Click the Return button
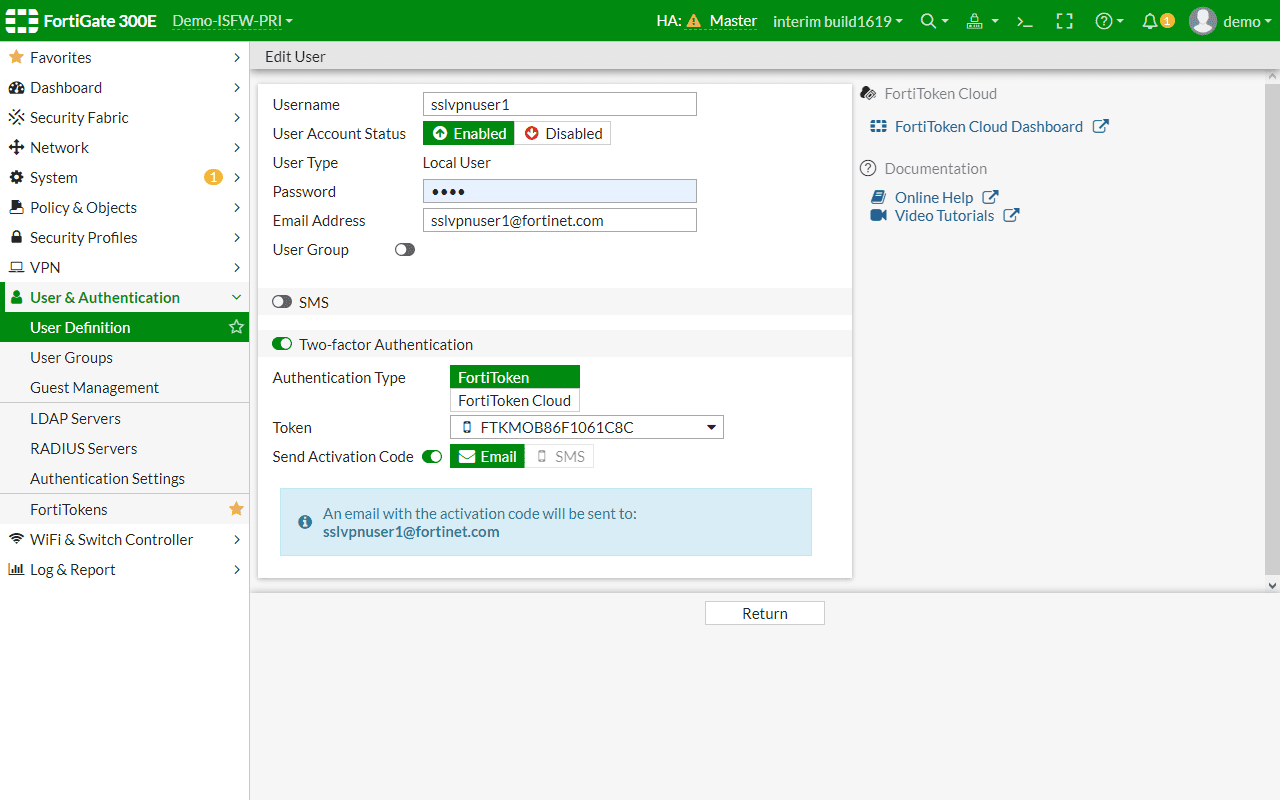 pyautogui.click(x=765, y=613)
